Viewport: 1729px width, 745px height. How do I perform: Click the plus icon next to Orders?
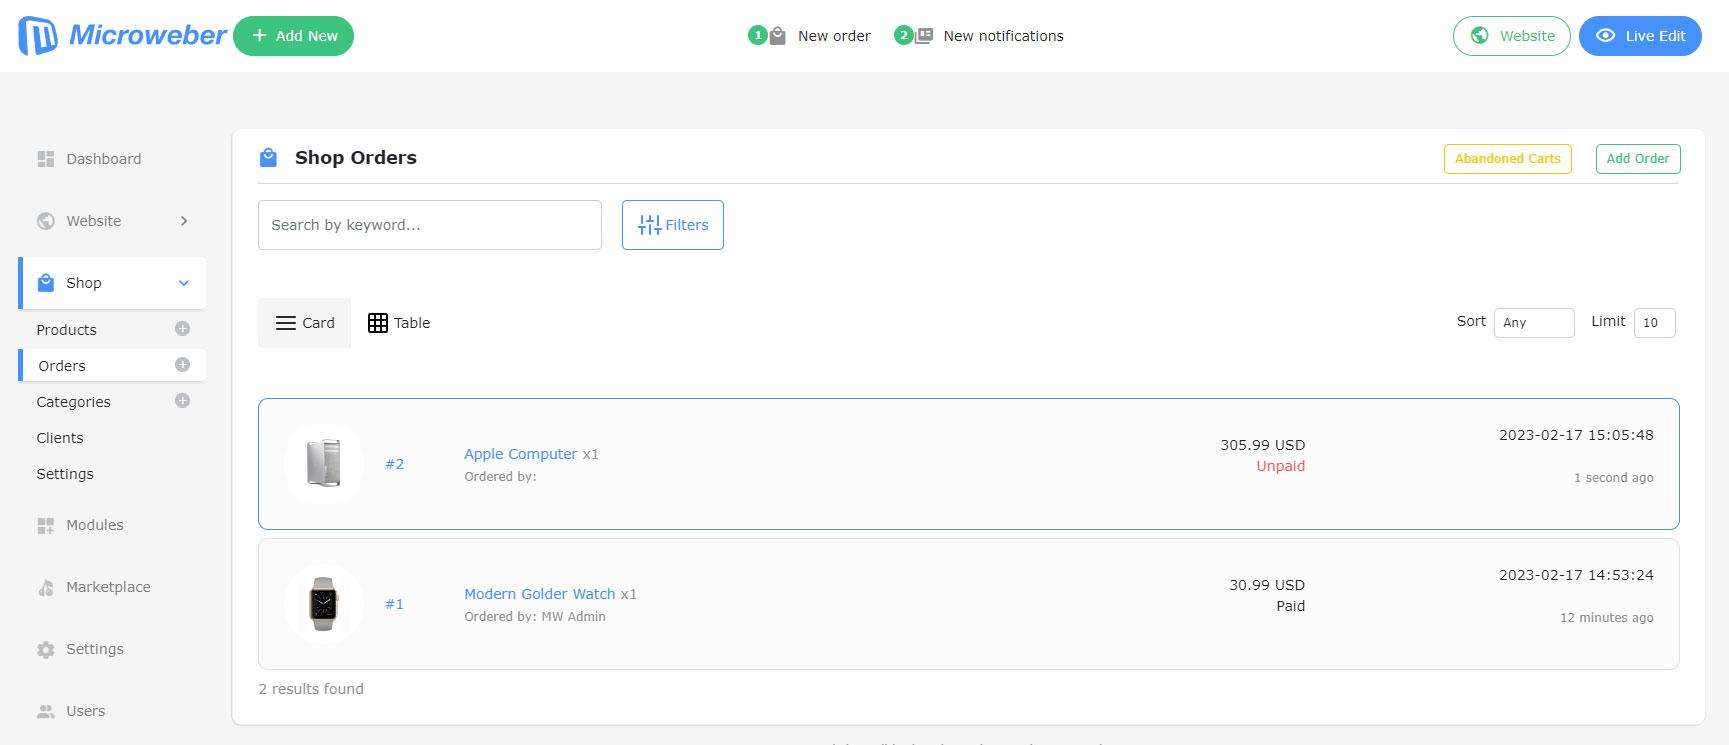(182, 365)
